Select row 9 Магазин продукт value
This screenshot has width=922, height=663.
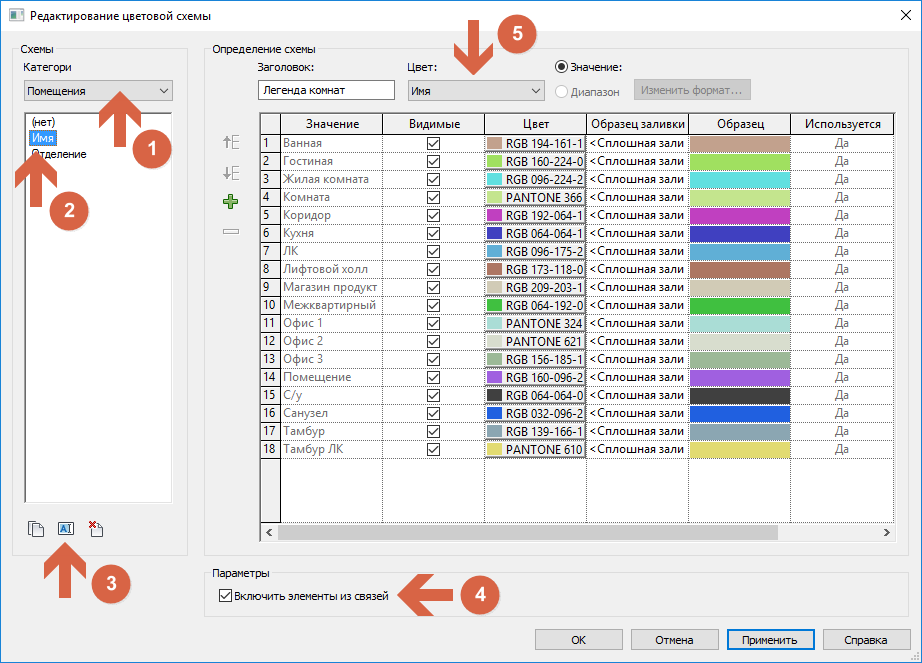pos(332,287)
